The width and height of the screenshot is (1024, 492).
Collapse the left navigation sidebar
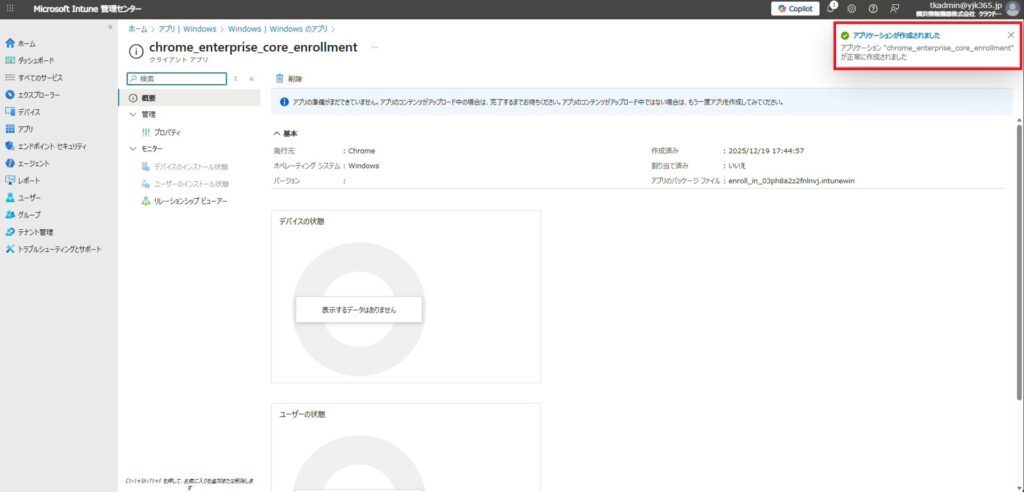click(110, 27)
